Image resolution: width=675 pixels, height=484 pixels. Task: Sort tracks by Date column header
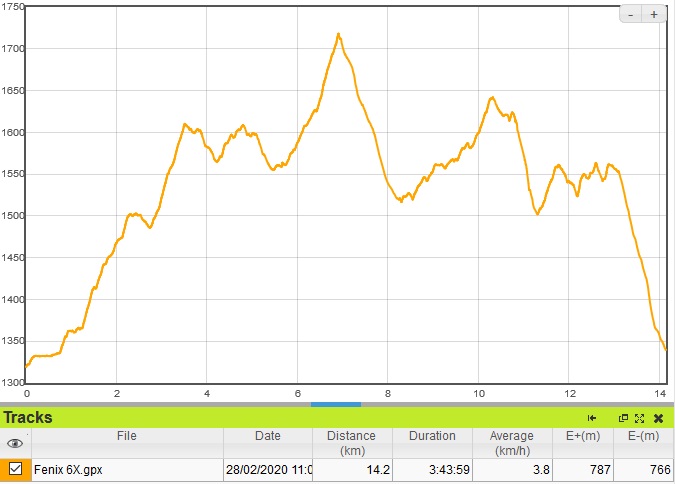click(268, 436)
